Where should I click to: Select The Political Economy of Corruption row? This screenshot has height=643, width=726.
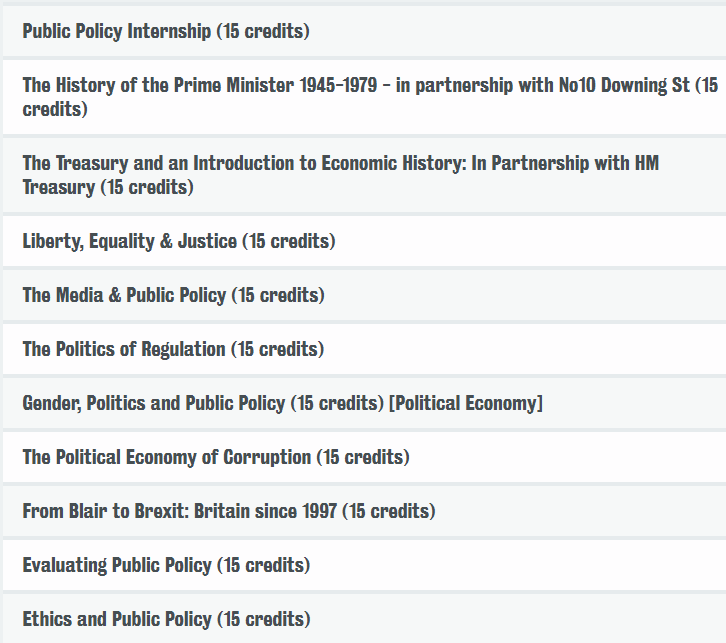[364, 457]
